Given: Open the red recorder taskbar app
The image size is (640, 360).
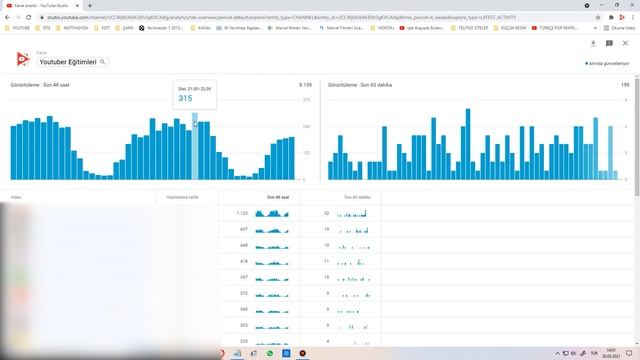Looking at the screenshot, I should click(x=302, y=353).
